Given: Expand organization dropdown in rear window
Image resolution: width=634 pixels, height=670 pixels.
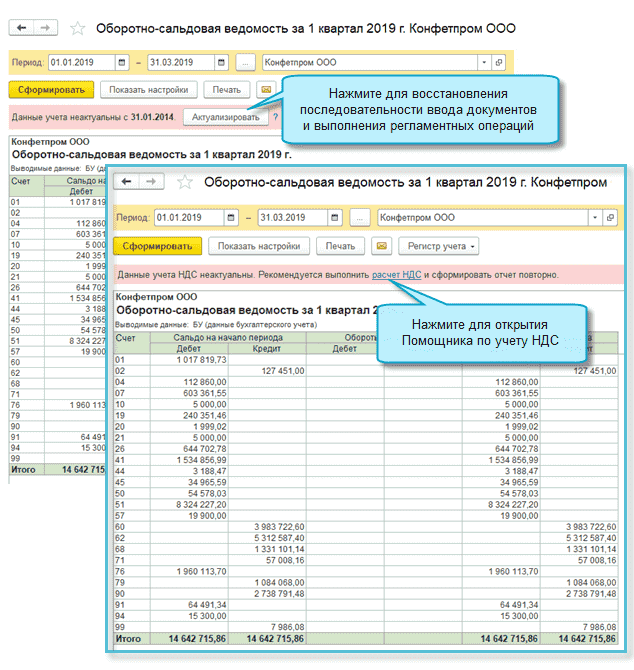Looking at the screenshot, I should [x=484, y=62].
